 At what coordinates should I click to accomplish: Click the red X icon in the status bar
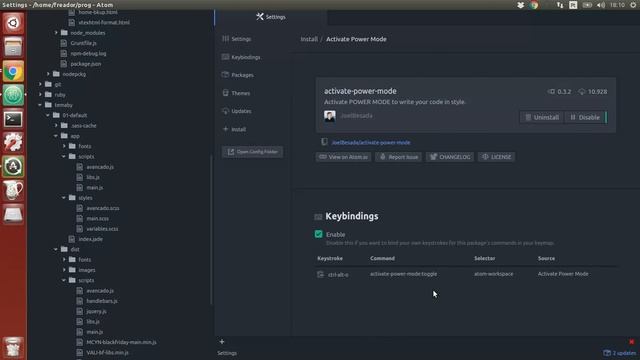[x=631, y=342]
